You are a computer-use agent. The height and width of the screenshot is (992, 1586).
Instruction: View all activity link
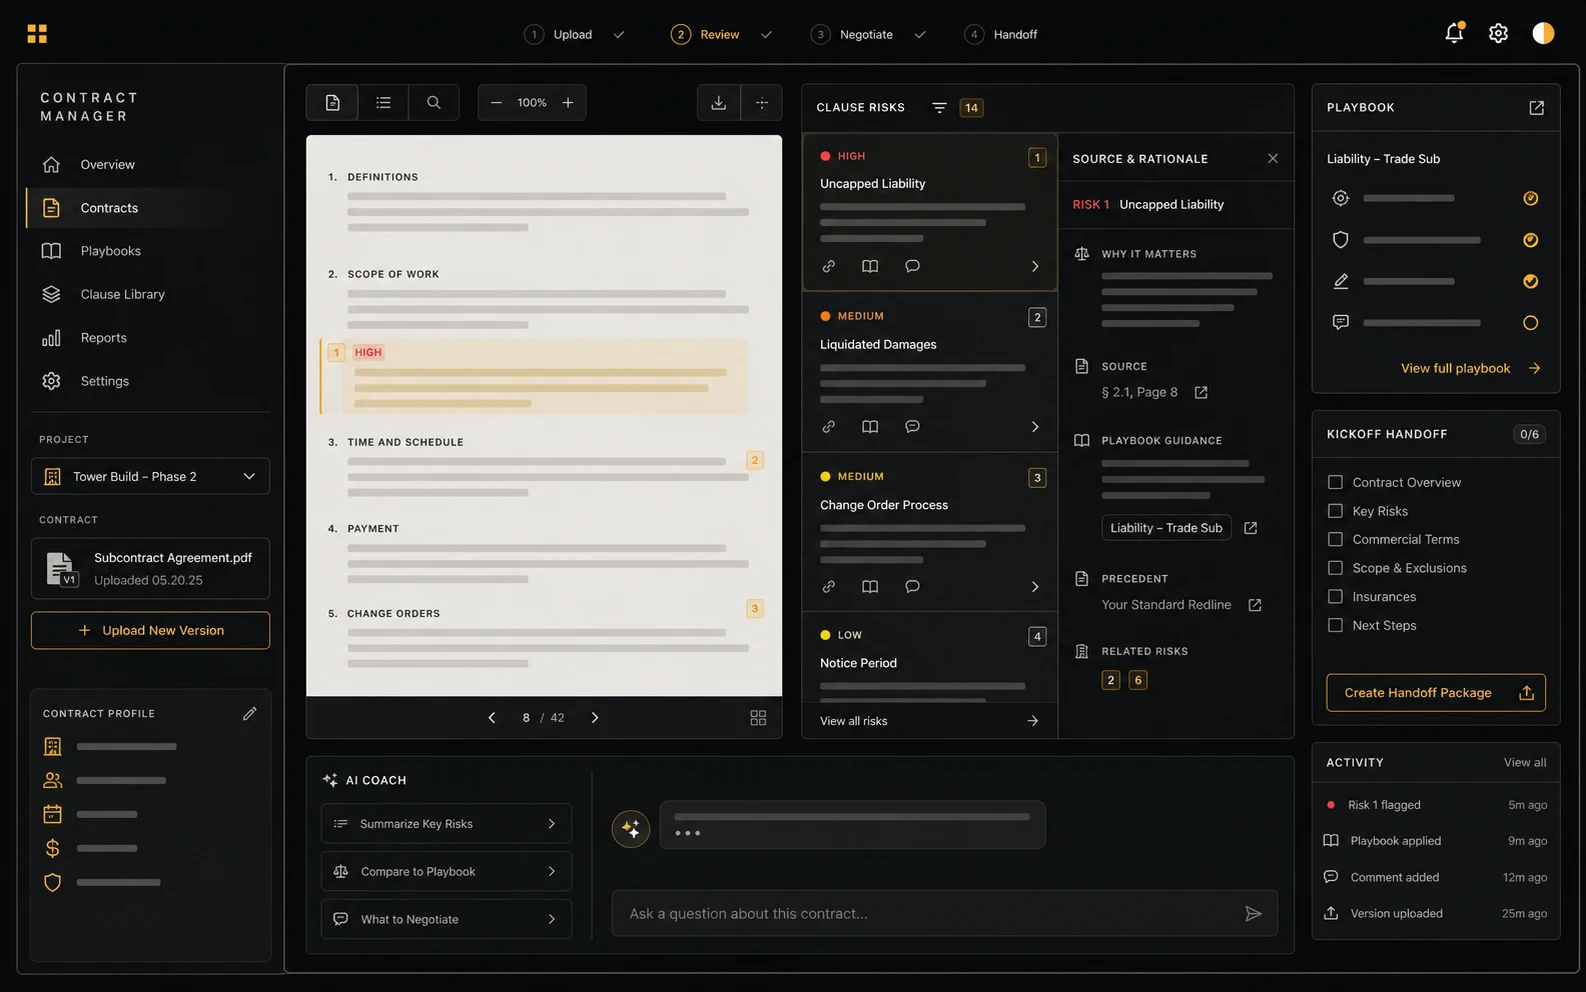(1525, 762)
